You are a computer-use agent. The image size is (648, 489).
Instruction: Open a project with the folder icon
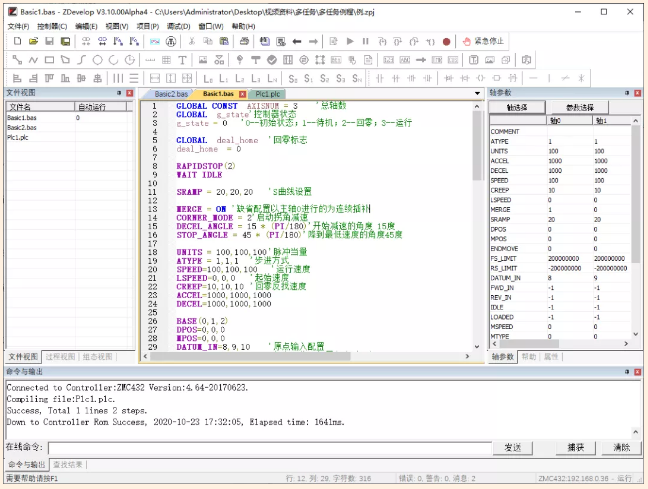[33, 41]
